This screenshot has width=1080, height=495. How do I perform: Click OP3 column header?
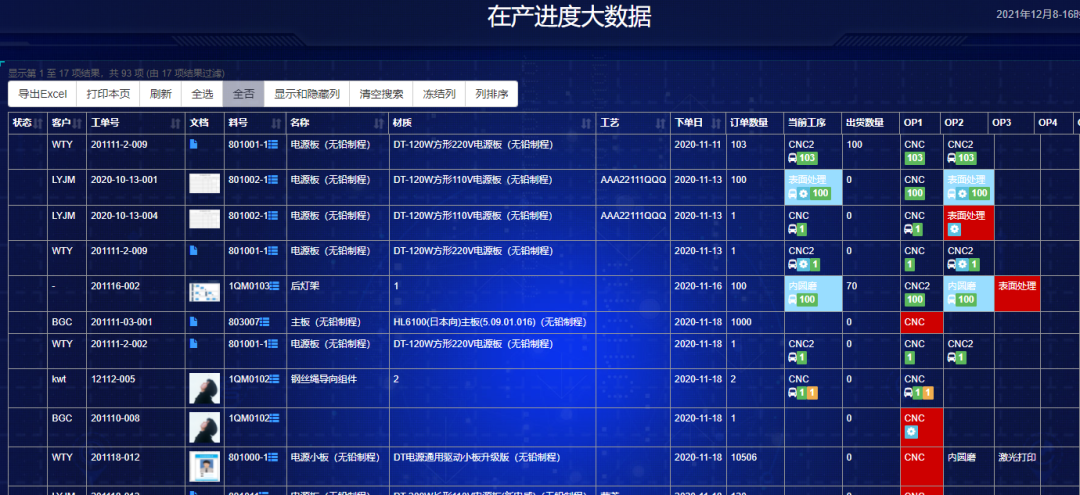(1010, 123)
